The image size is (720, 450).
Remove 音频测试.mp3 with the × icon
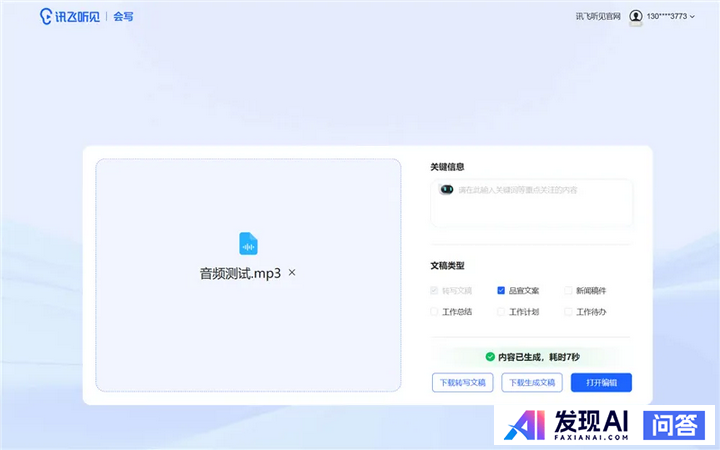(292, 272)
